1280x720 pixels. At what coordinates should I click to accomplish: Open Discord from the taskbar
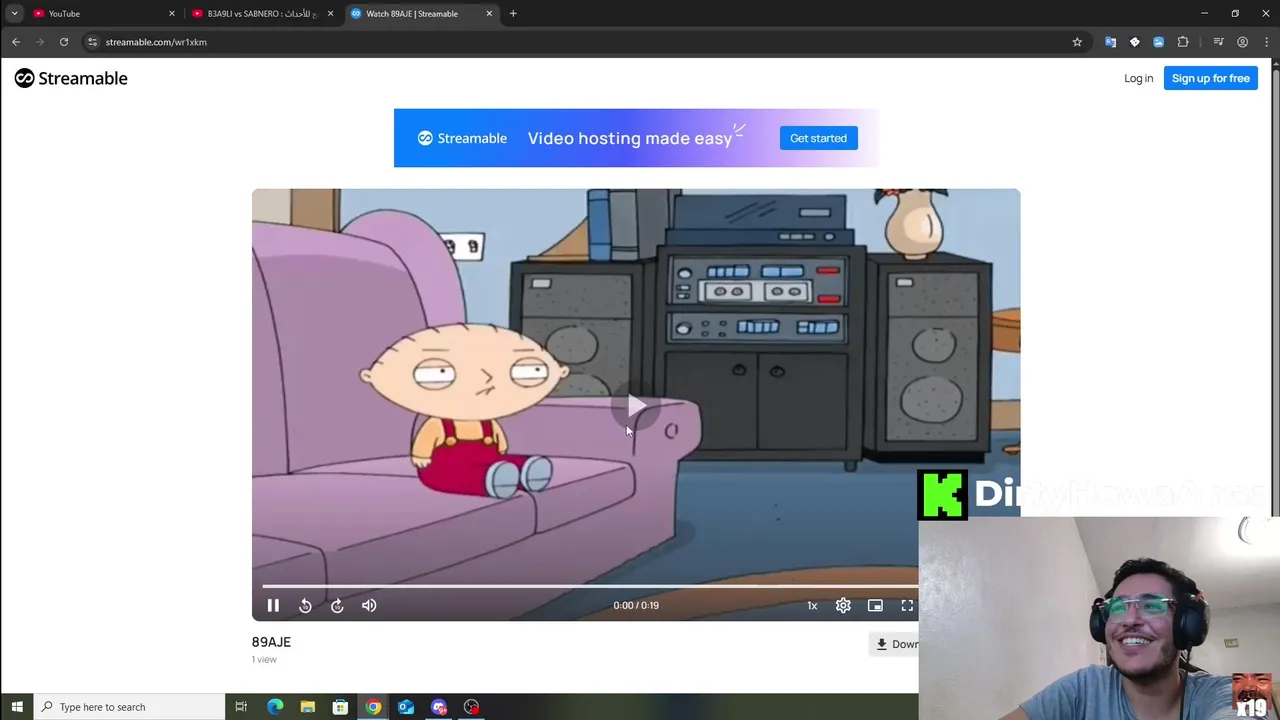click(439, 707)
